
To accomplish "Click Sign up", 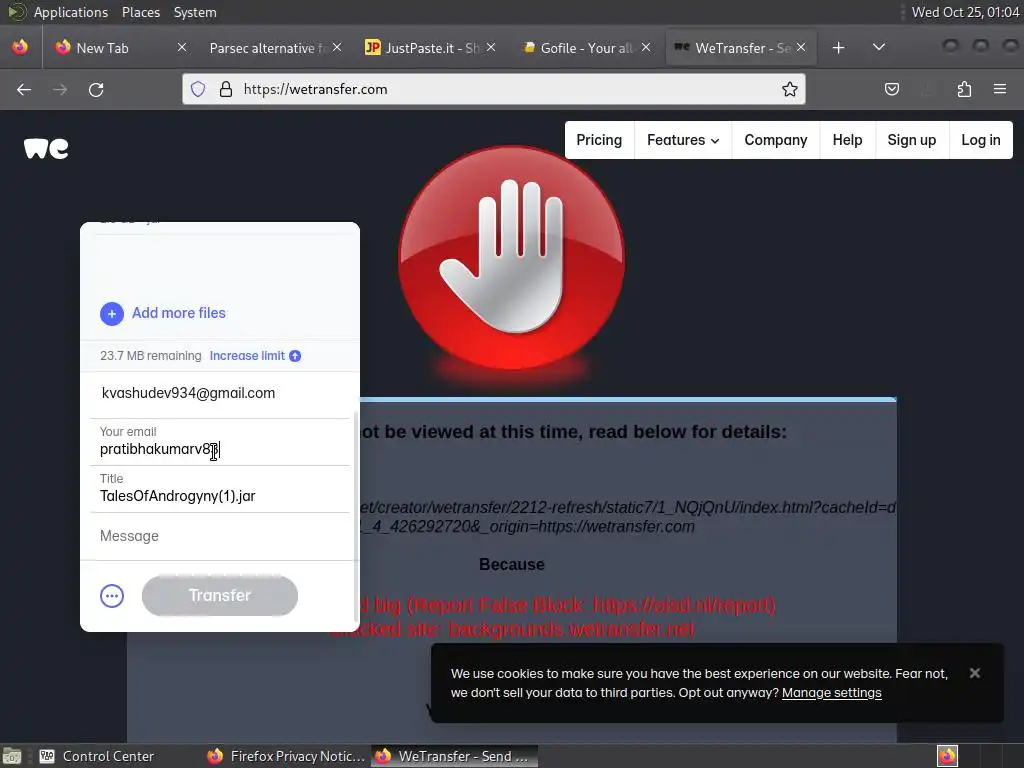I will [x=912, y=140].
